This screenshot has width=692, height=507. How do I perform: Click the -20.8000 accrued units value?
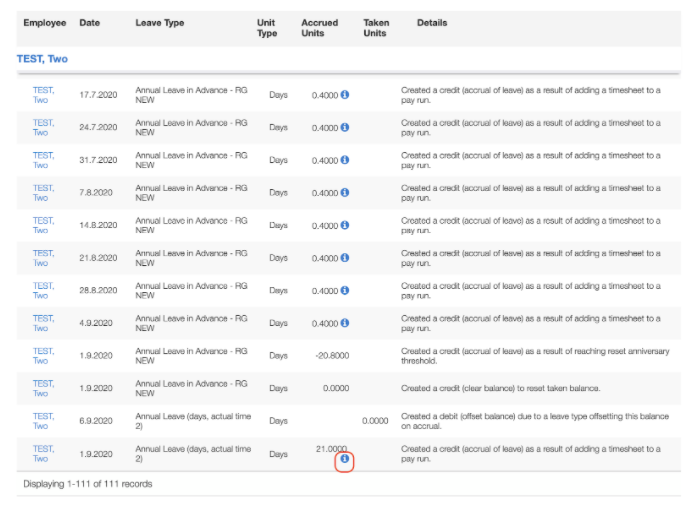tap(330, 356)
